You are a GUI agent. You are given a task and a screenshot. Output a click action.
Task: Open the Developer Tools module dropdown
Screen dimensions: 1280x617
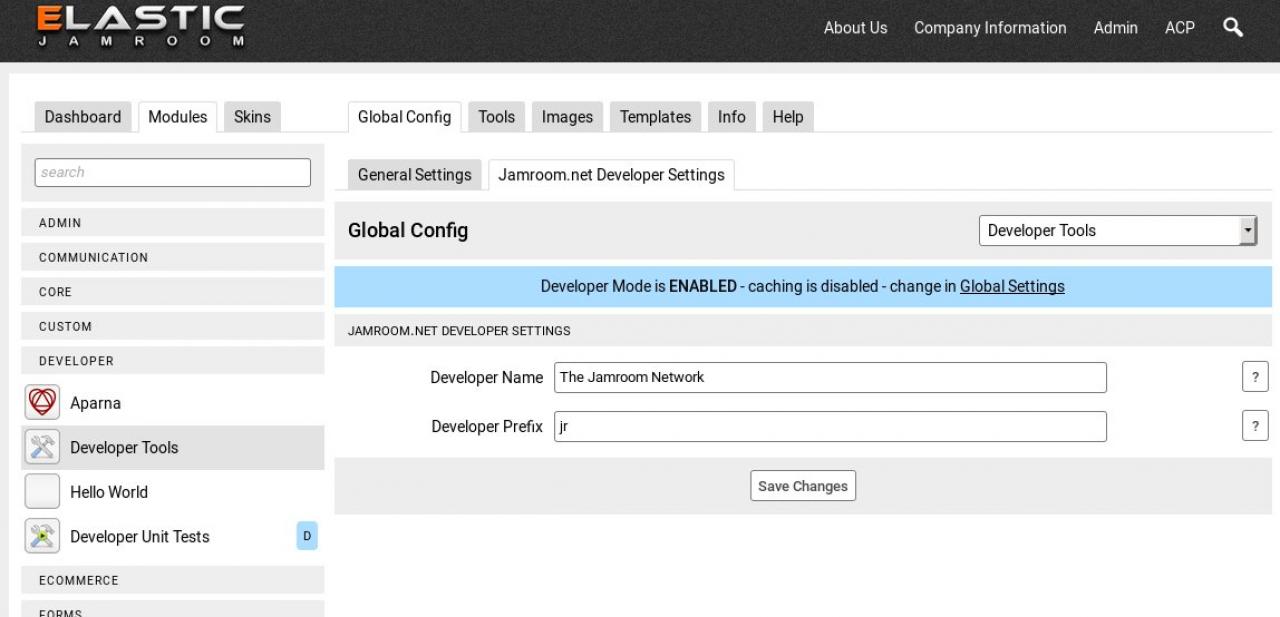[1117, 230]
